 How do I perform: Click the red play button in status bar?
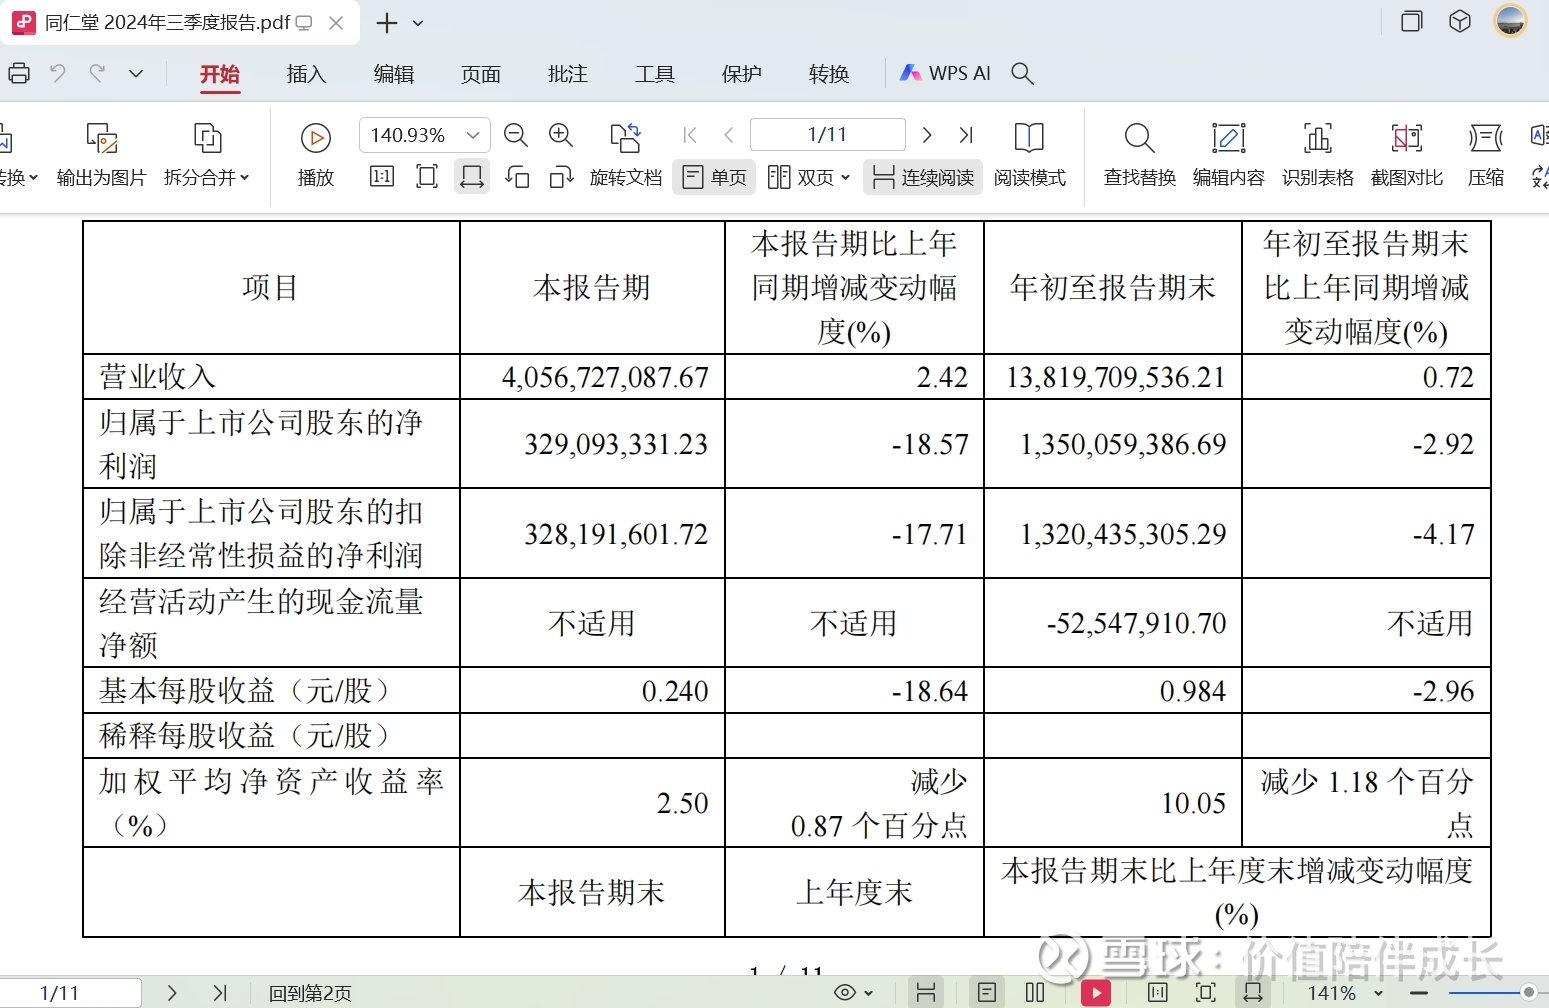[1096, 993]
